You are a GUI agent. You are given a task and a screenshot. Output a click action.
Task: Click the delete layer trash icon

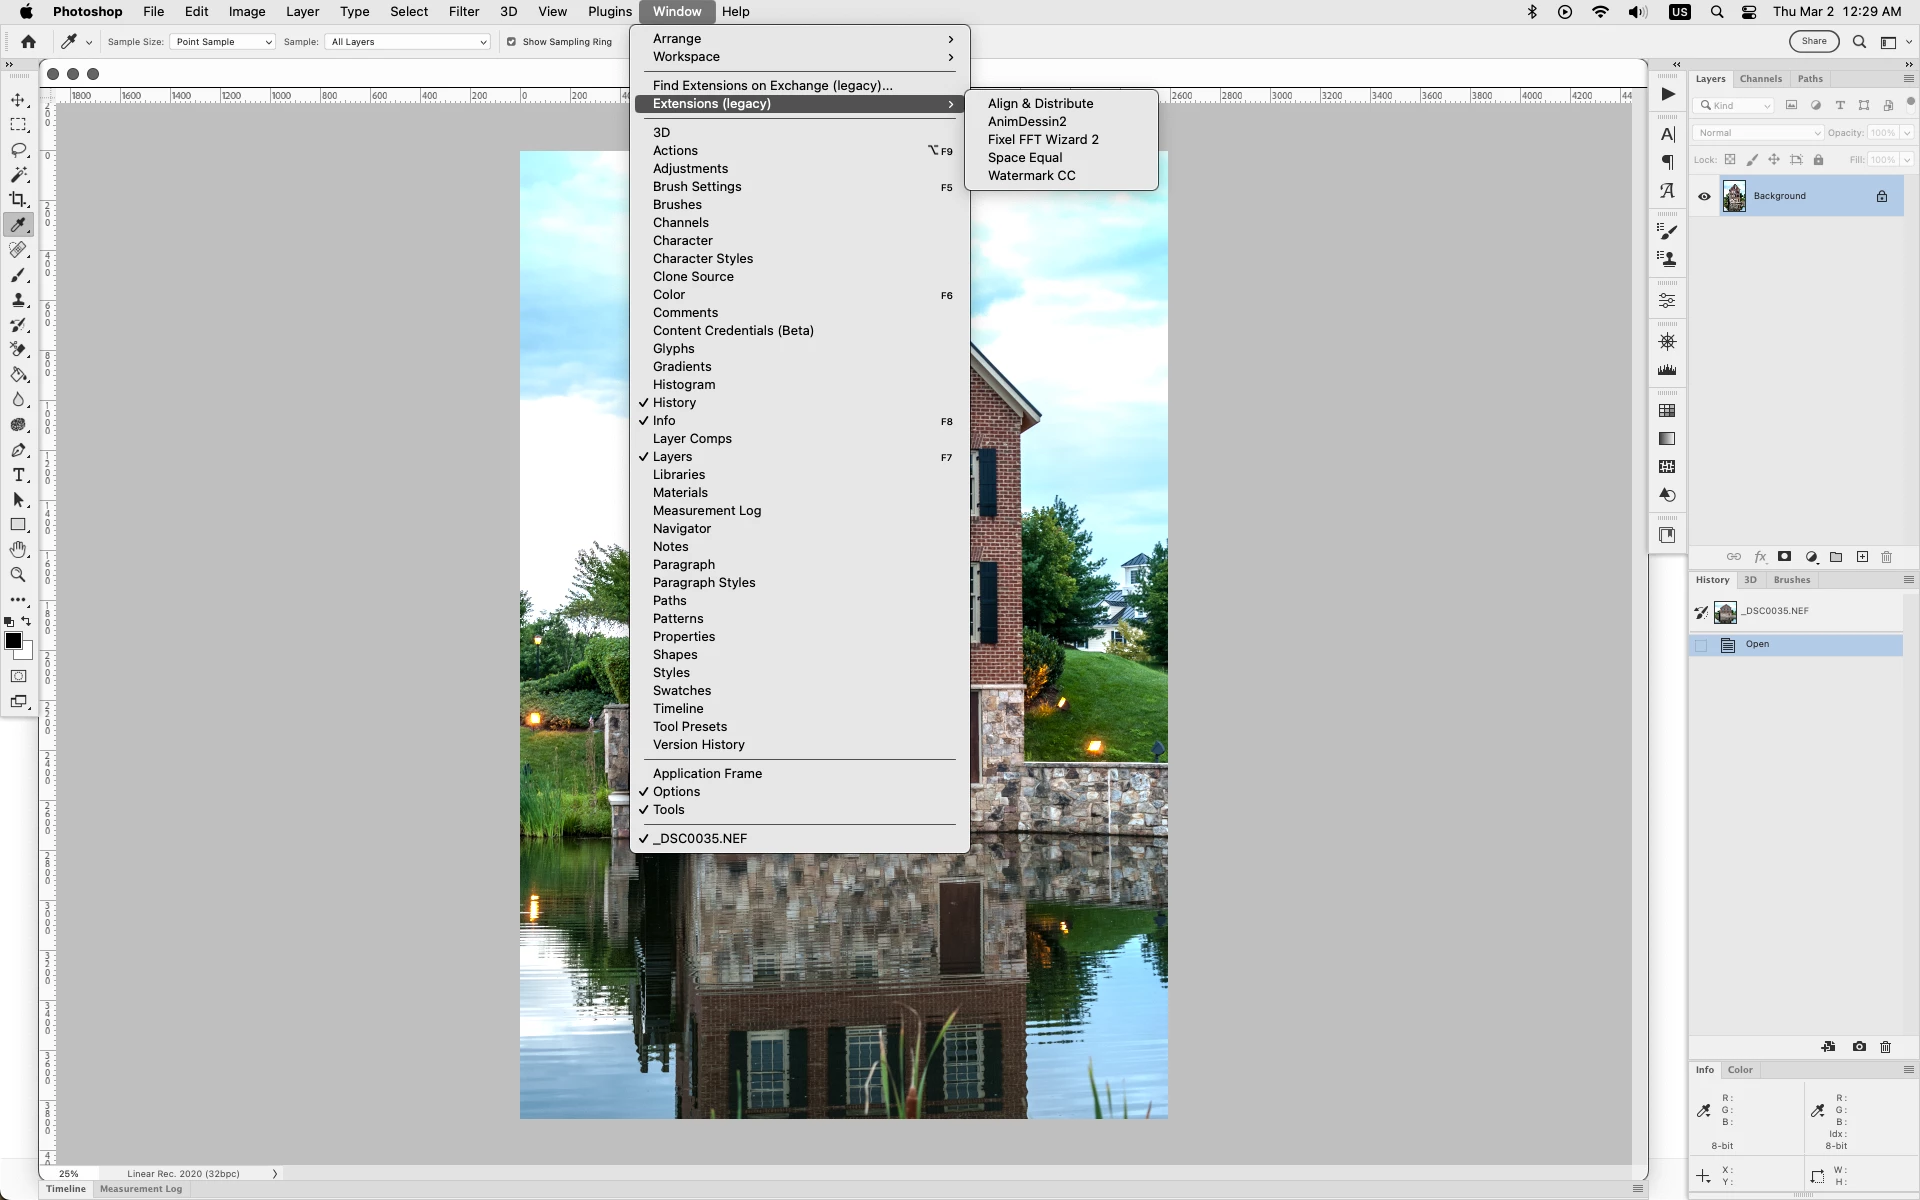[1887, 557]
